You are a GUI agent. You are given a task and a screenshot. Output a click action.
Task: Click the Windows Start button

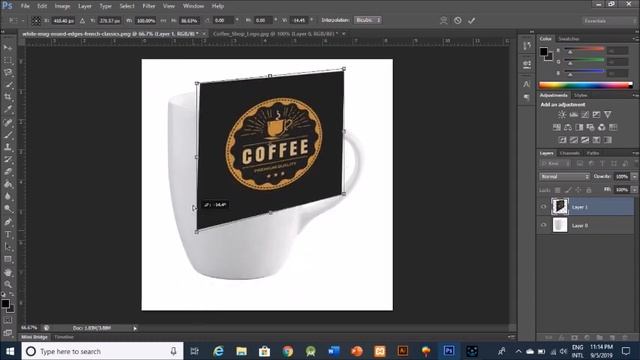click(x=10, y=351)
